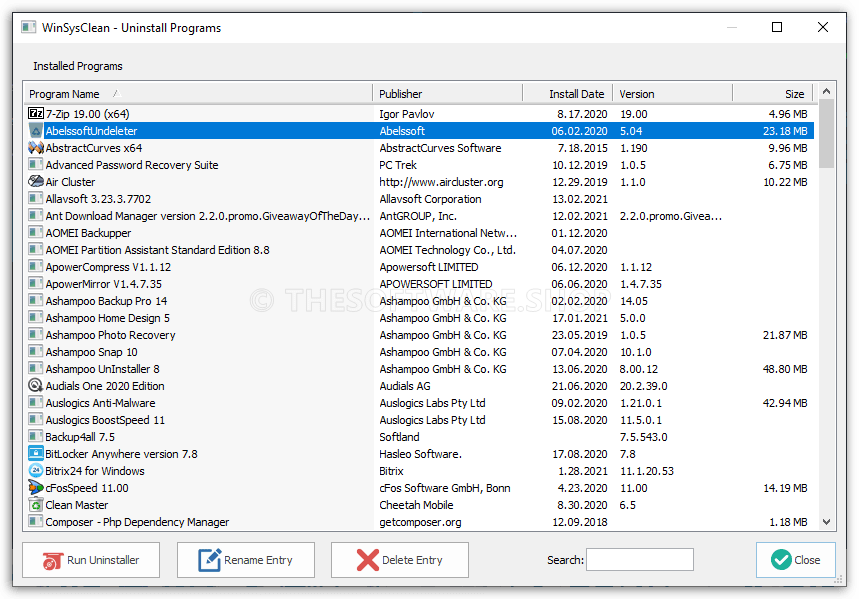The image size is (859, 599).
Task: Select the BitLocker Anywhere version 7.8 entry
Action: pyautogui.click(x=421, y=453)
